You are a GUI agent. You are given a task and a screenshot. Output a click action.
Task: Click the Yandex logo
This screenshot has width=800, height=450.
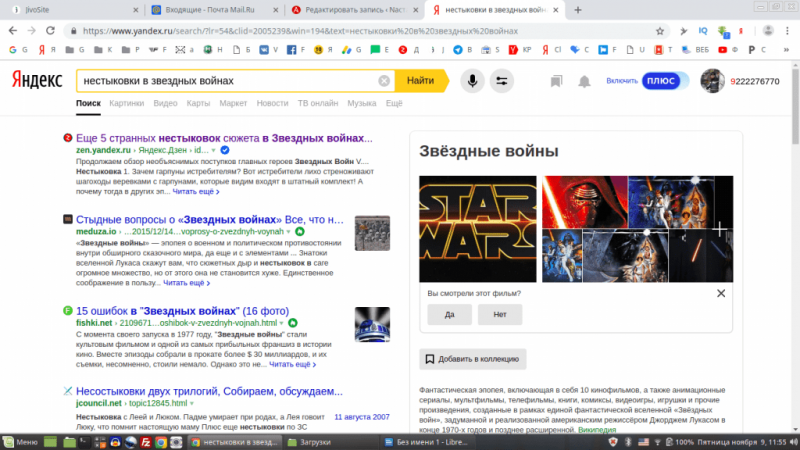(x=37, y=80)
